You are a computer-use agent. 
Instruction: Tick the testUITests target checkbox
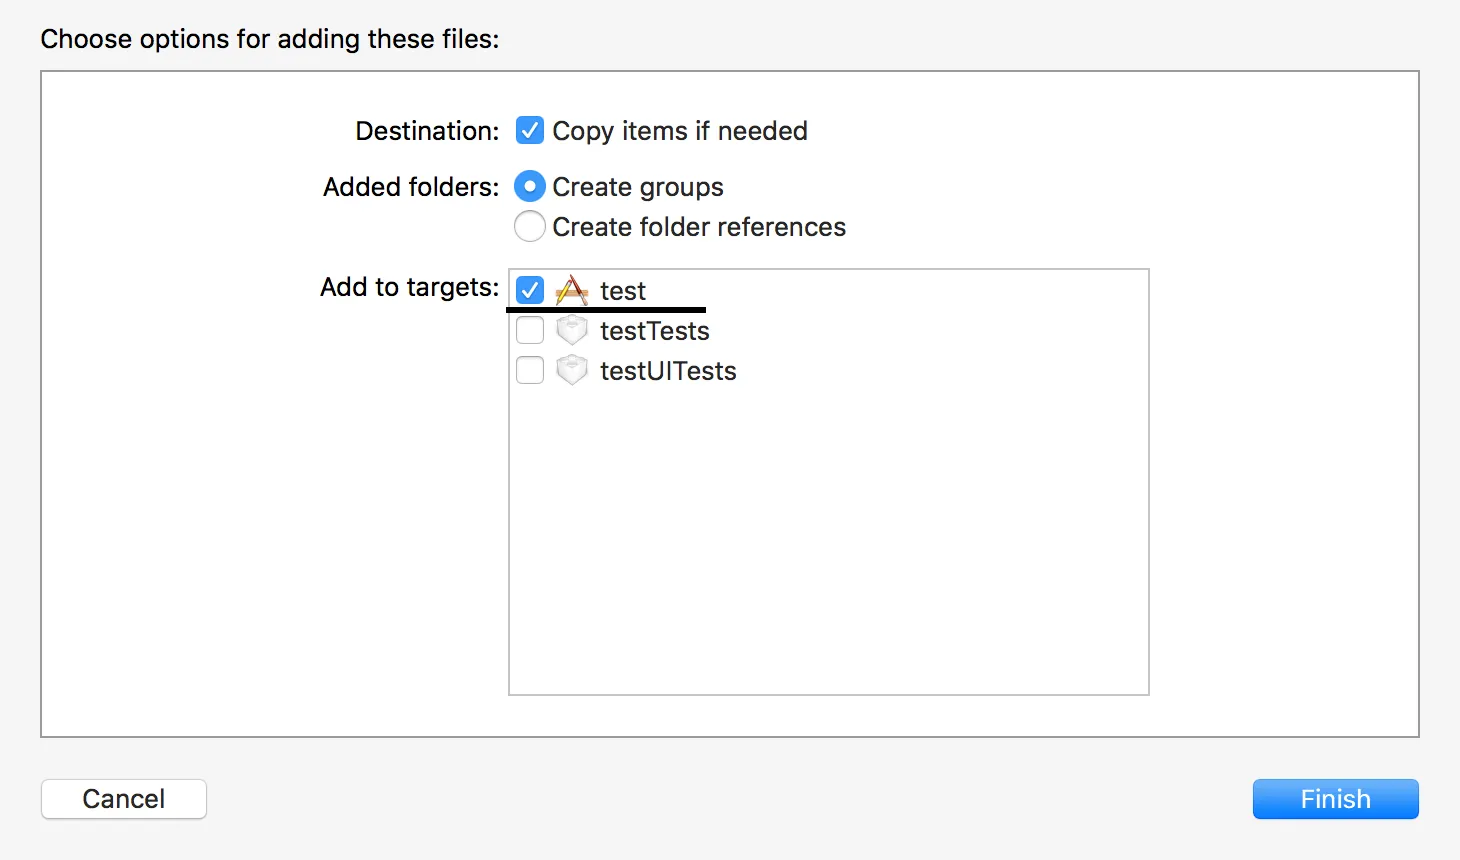pyautogui.click(x=530, y=370)
